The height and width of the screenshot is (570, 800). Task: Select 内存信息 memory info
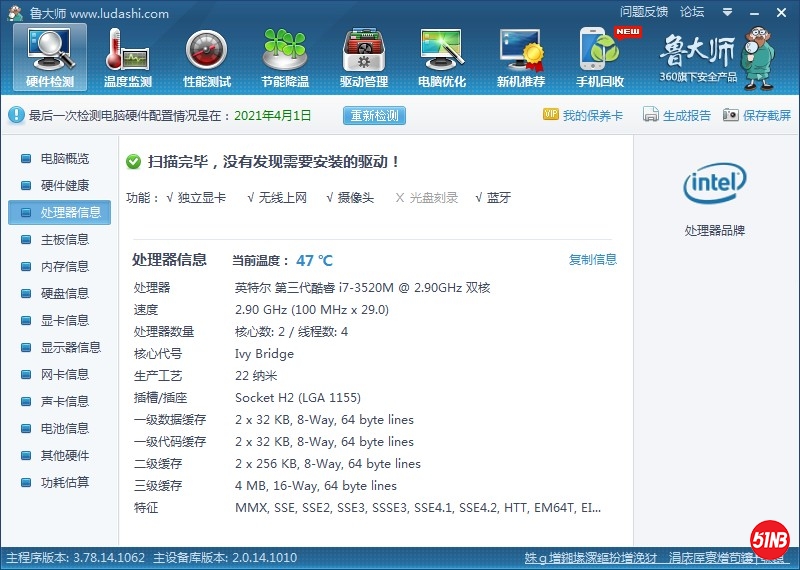pyautogui.click(x=64, y=267)
